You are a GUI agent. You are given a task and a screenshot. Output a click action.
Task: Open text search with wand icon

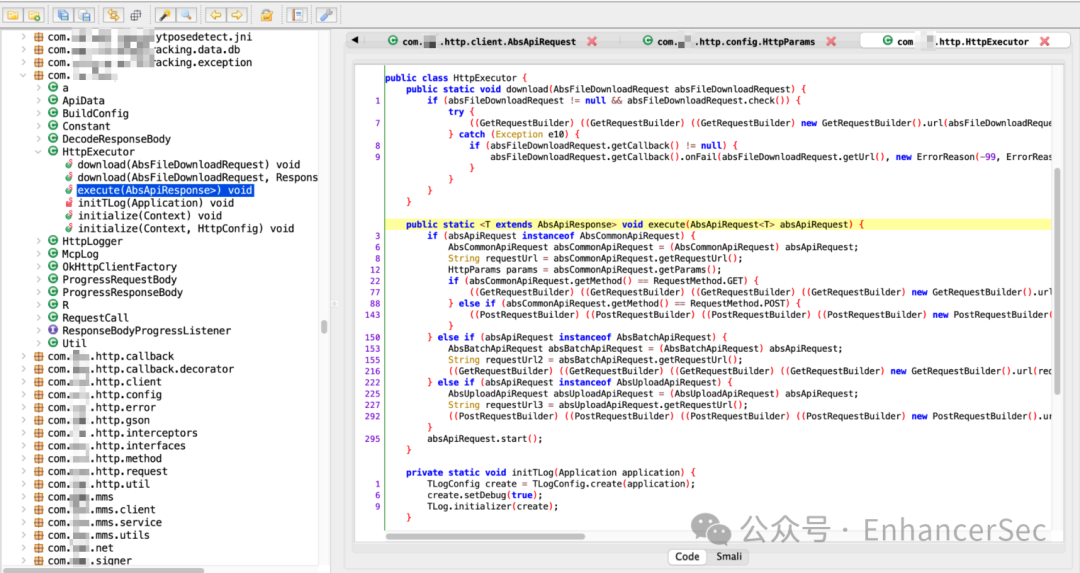(x=165, y=14)
